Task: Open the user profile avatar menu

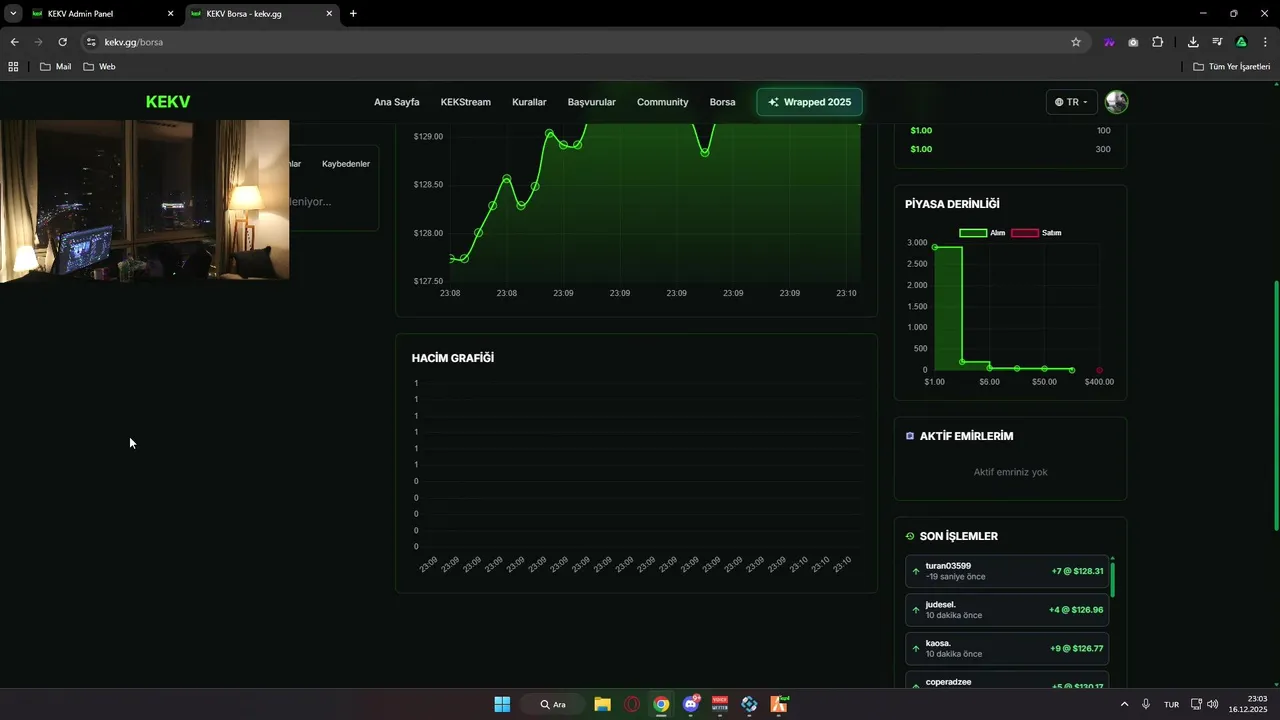Action: [1117, 102]
